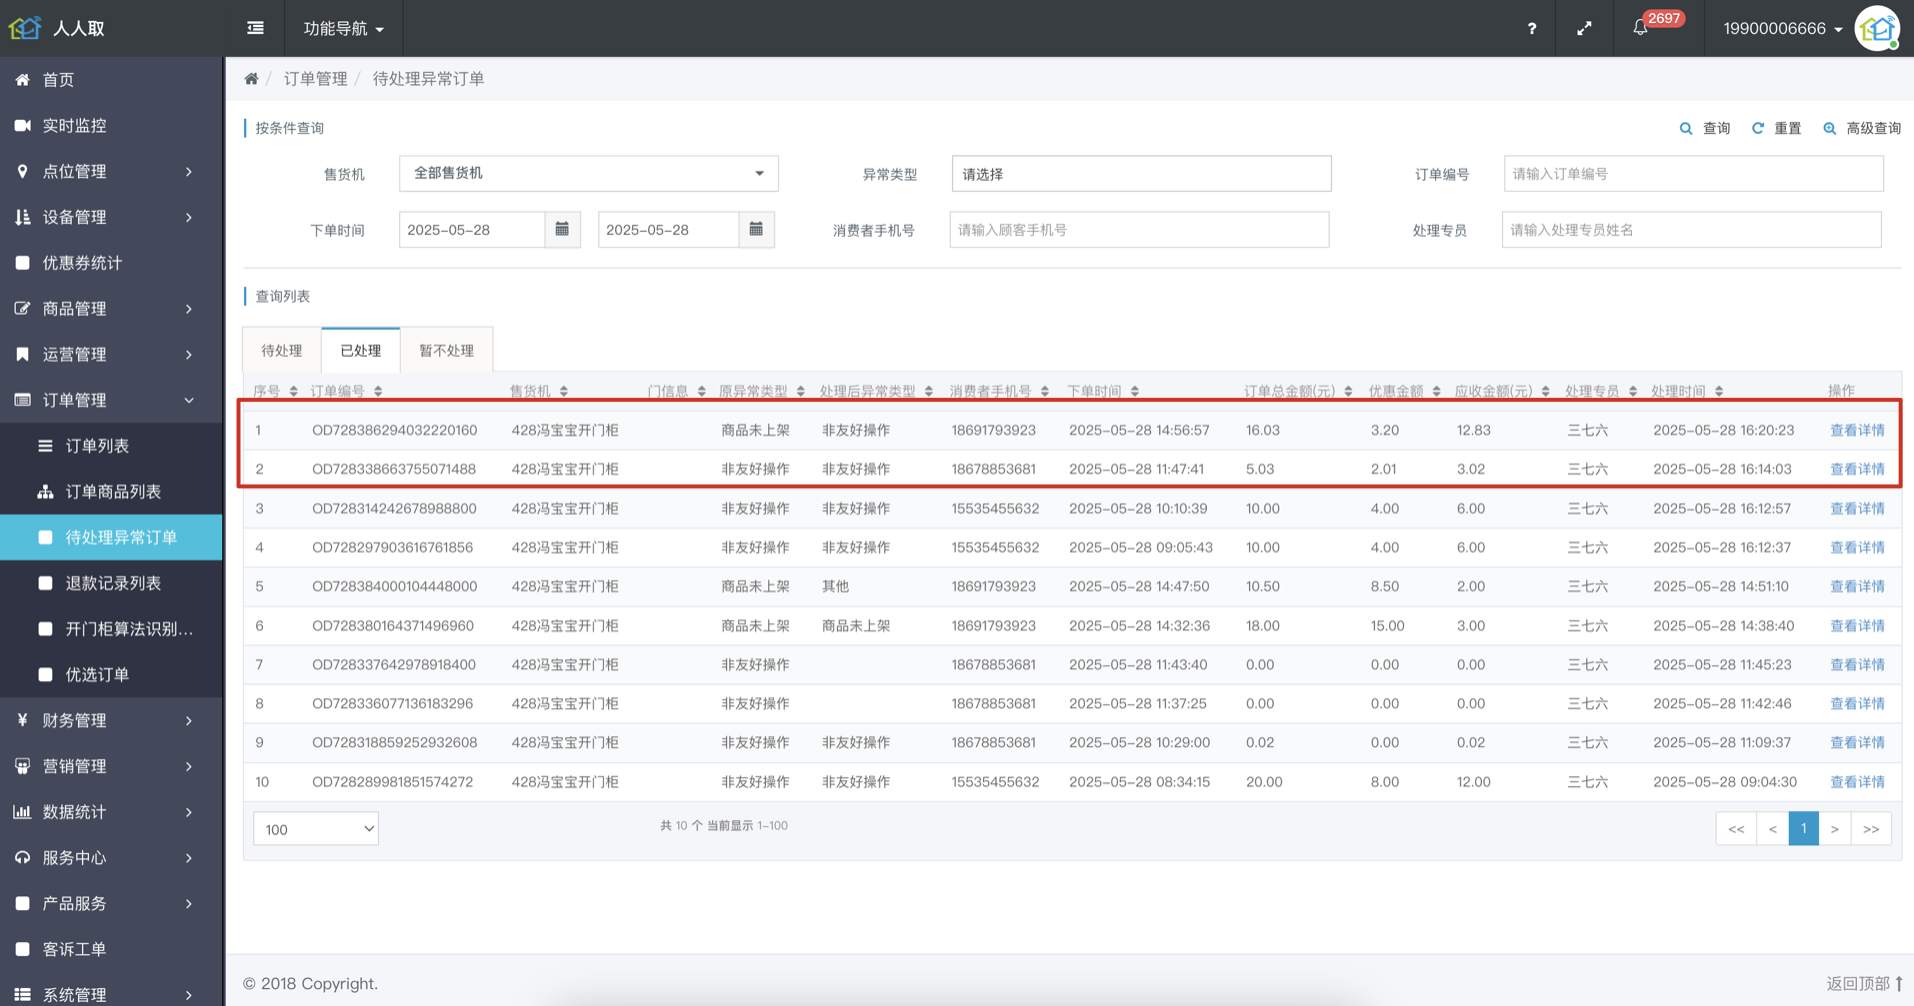Click the 重置 reset button

click(1776, 128)
